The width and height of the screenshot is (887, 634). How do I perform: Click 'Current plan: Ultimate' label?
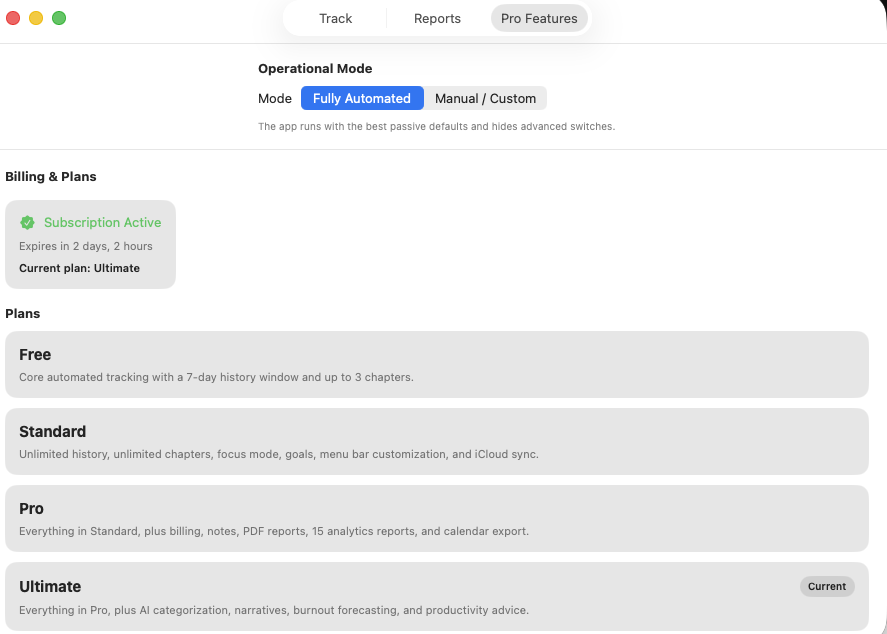click(79, 268)
